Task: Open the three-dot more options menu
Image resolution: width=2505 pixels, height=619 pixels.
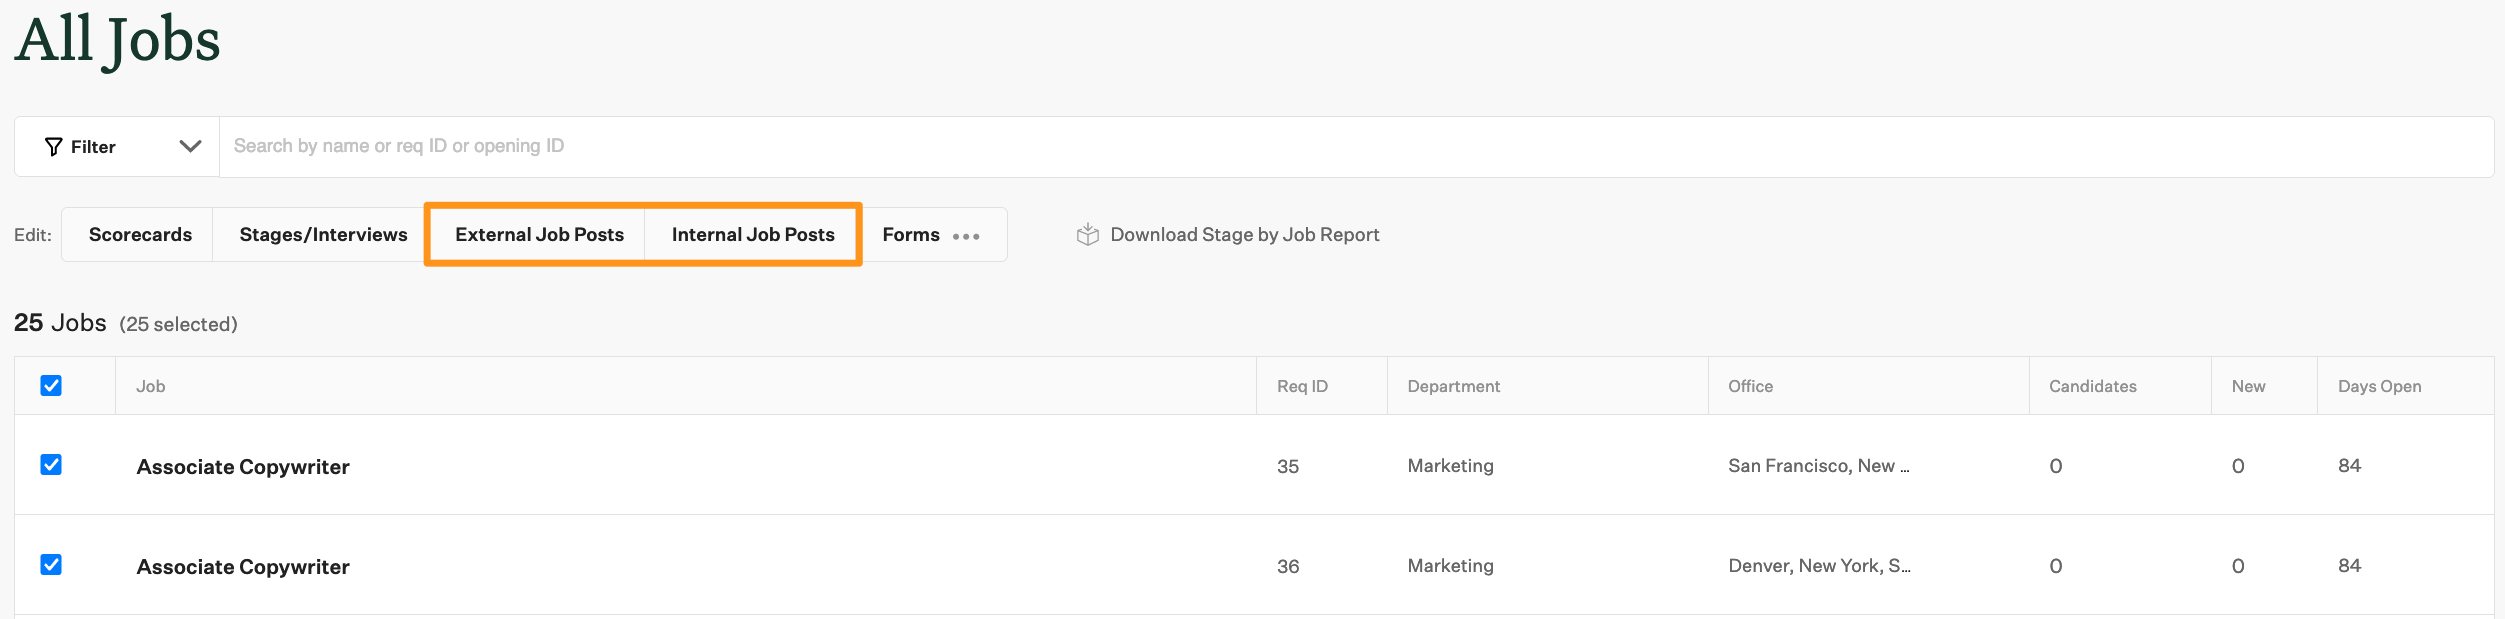Action: tap(966, 236)
